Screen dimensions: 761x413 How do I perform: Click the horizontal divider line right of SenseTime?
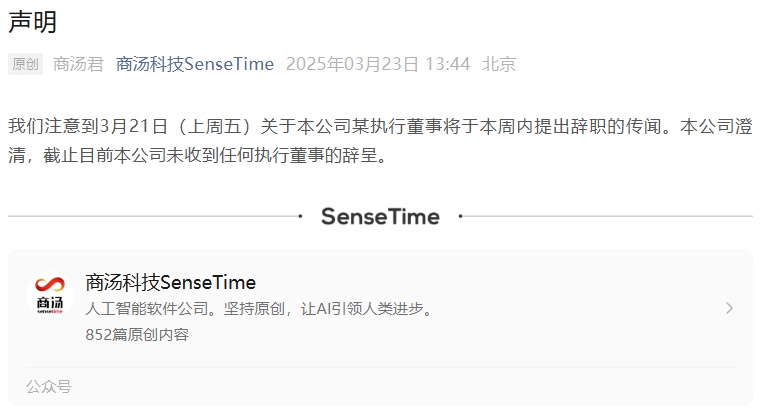[x=608, y=216]
